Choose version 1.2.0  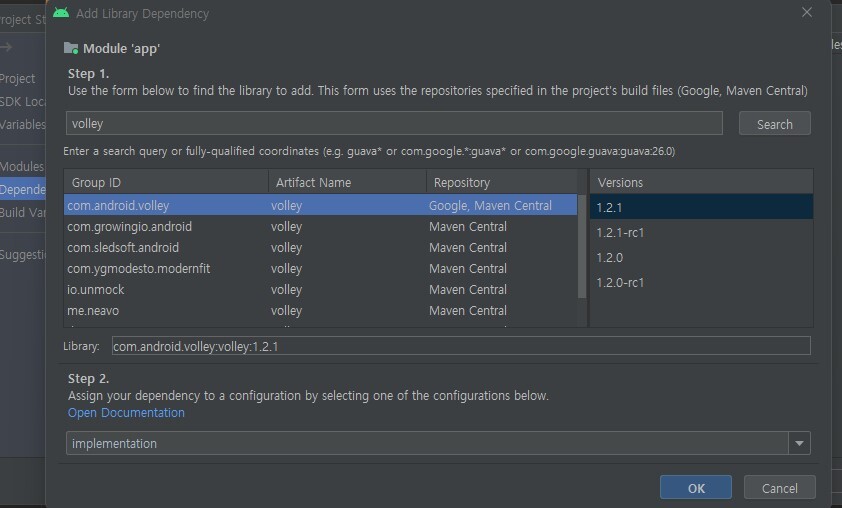(701, 258)
